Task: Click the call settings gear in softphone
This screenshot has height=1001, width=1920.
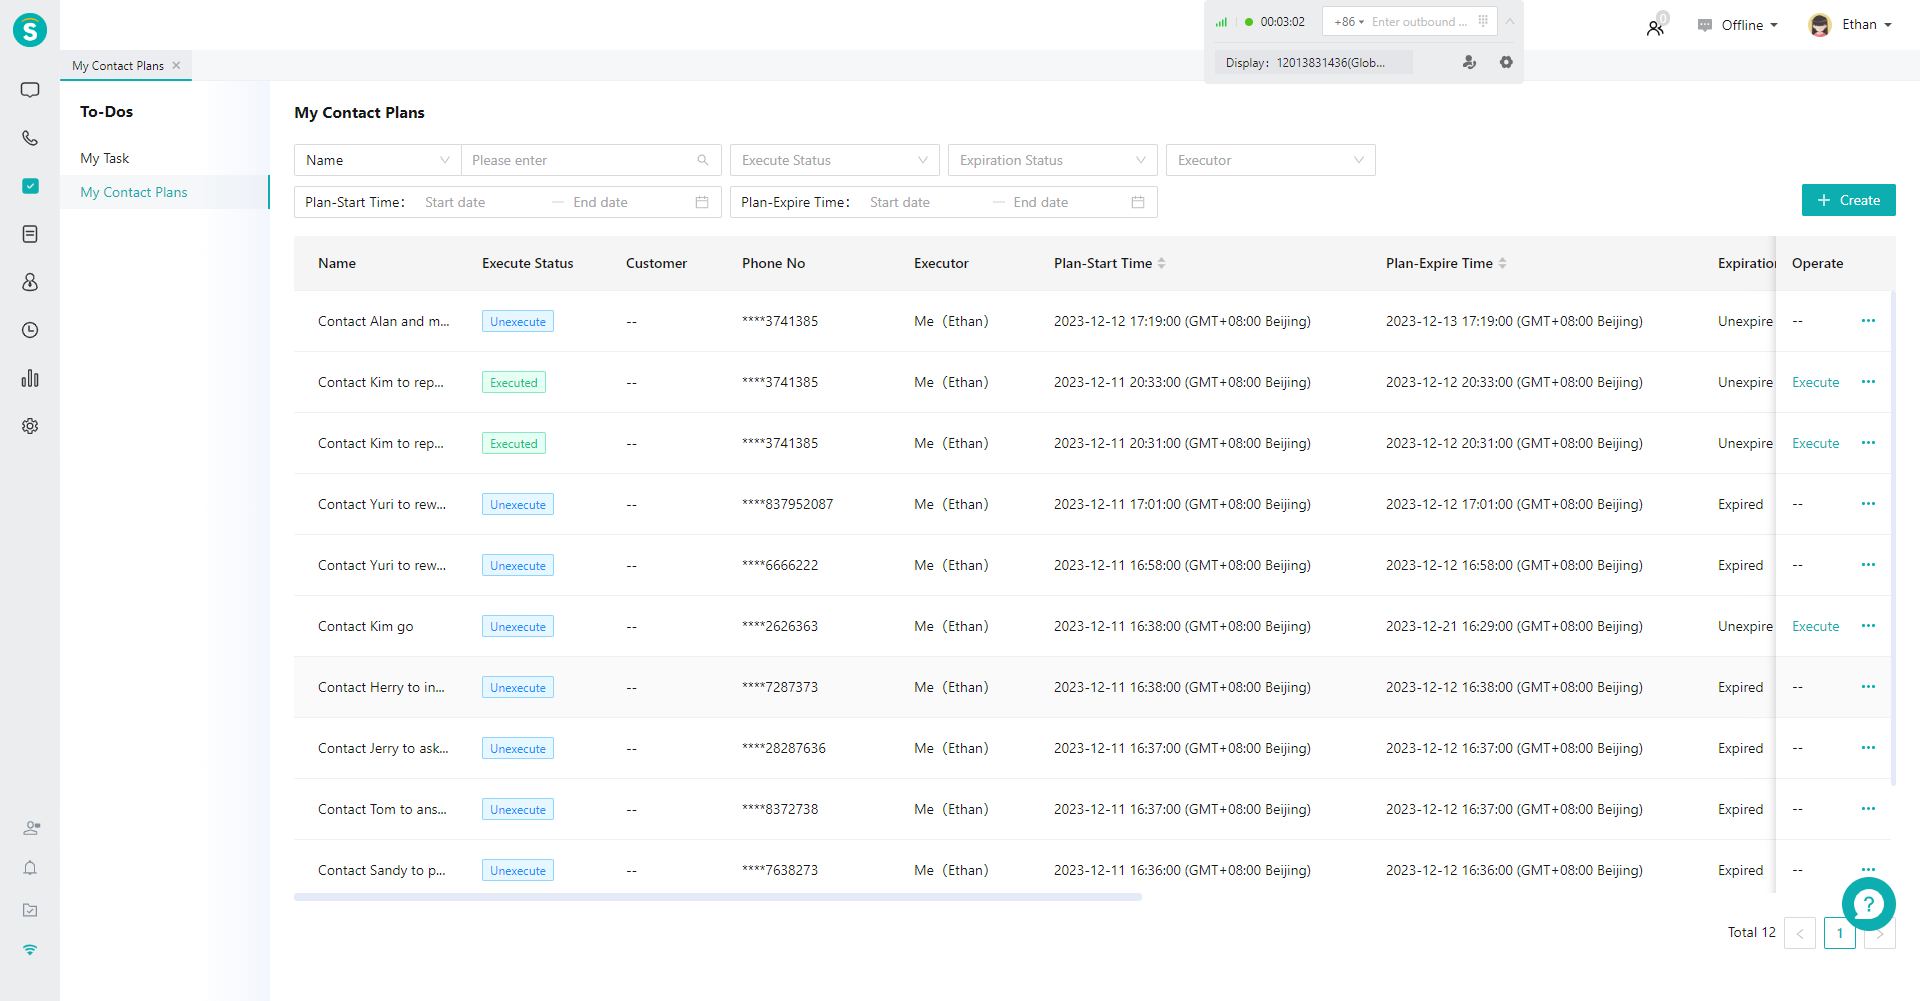Action: 1506,62
